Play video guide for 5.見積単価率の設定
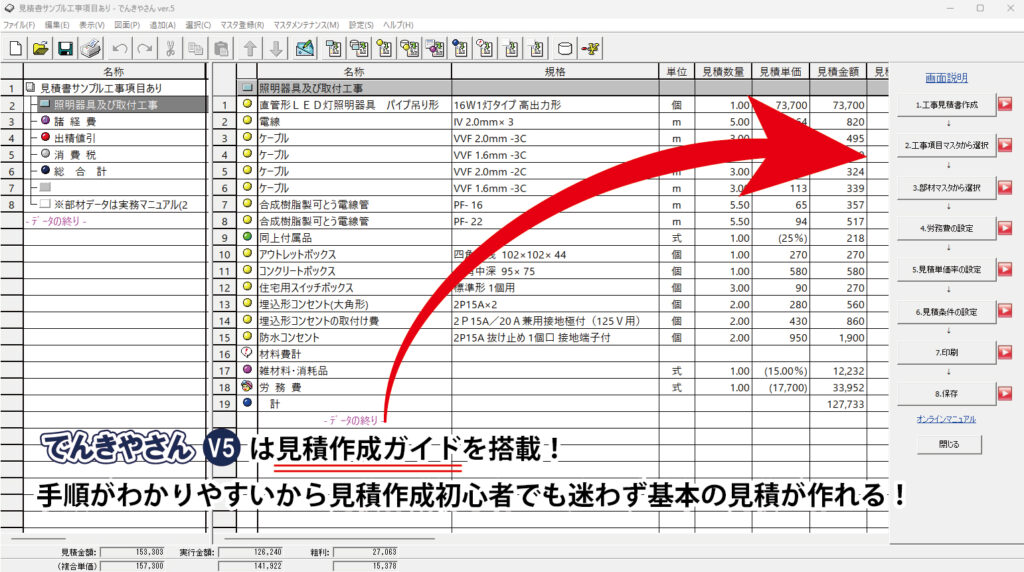1024x572 pixels. point(1005,269)
